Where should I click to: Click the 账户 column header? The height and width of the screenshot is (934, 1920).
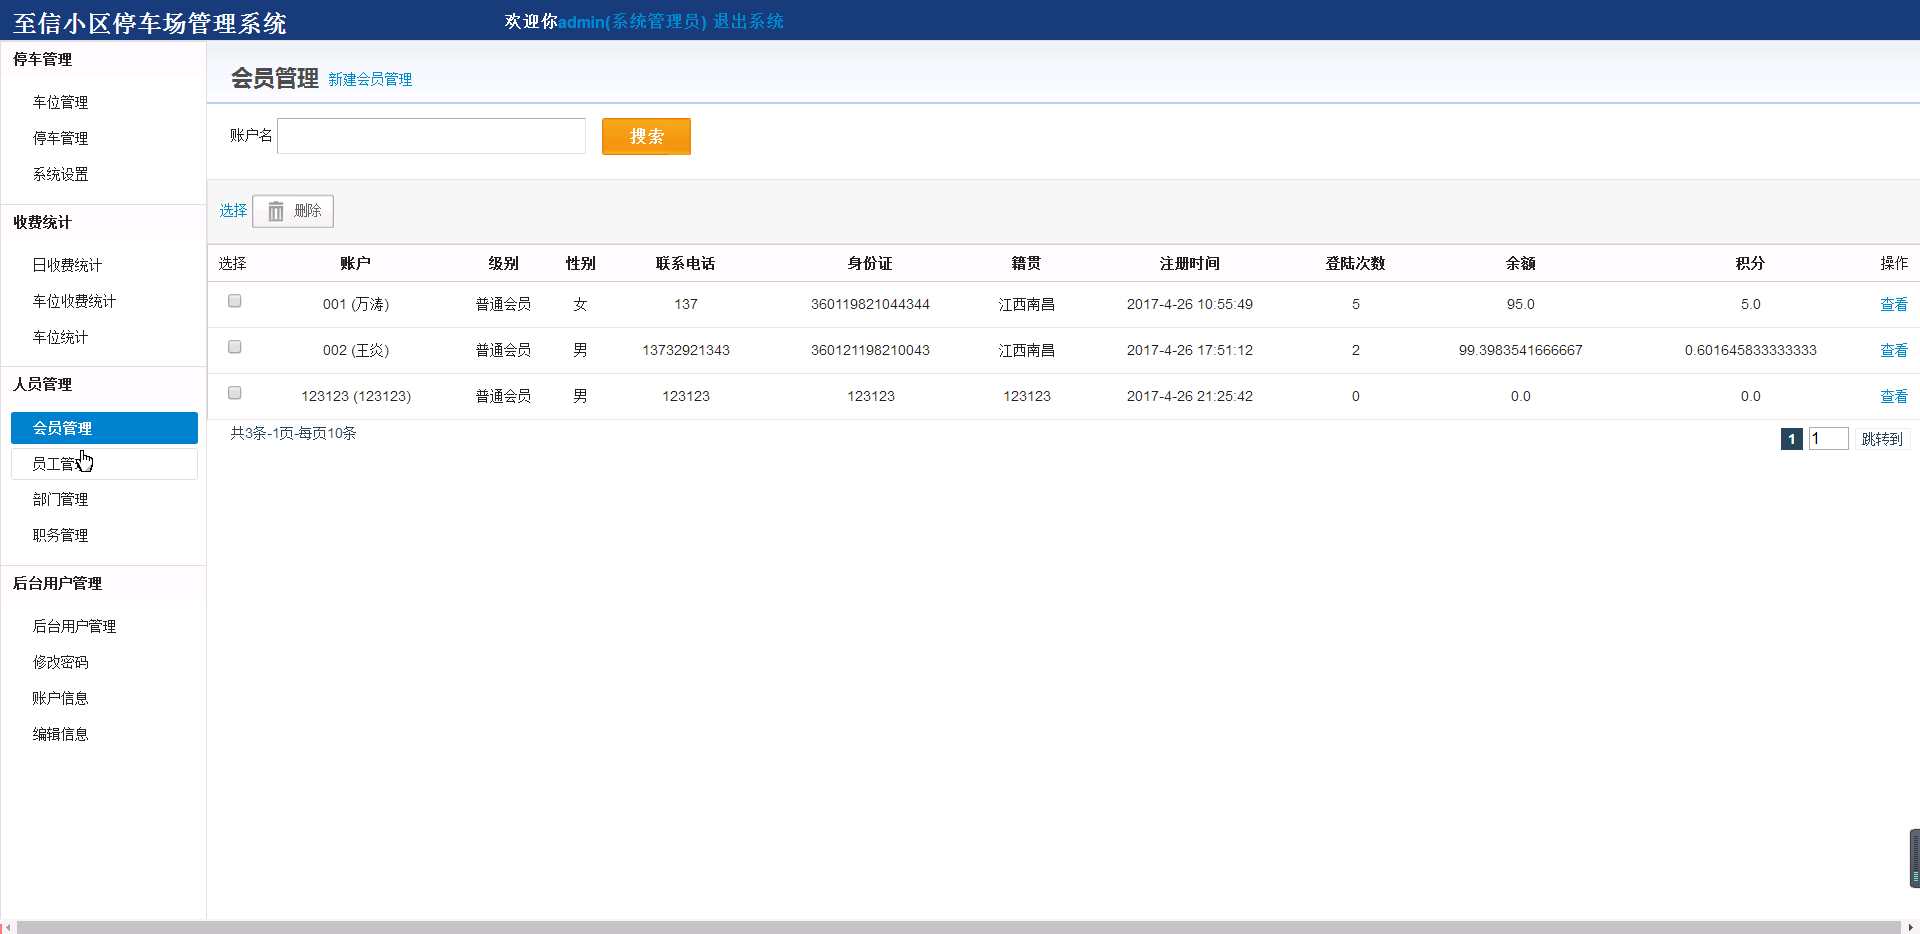point(355,263)
